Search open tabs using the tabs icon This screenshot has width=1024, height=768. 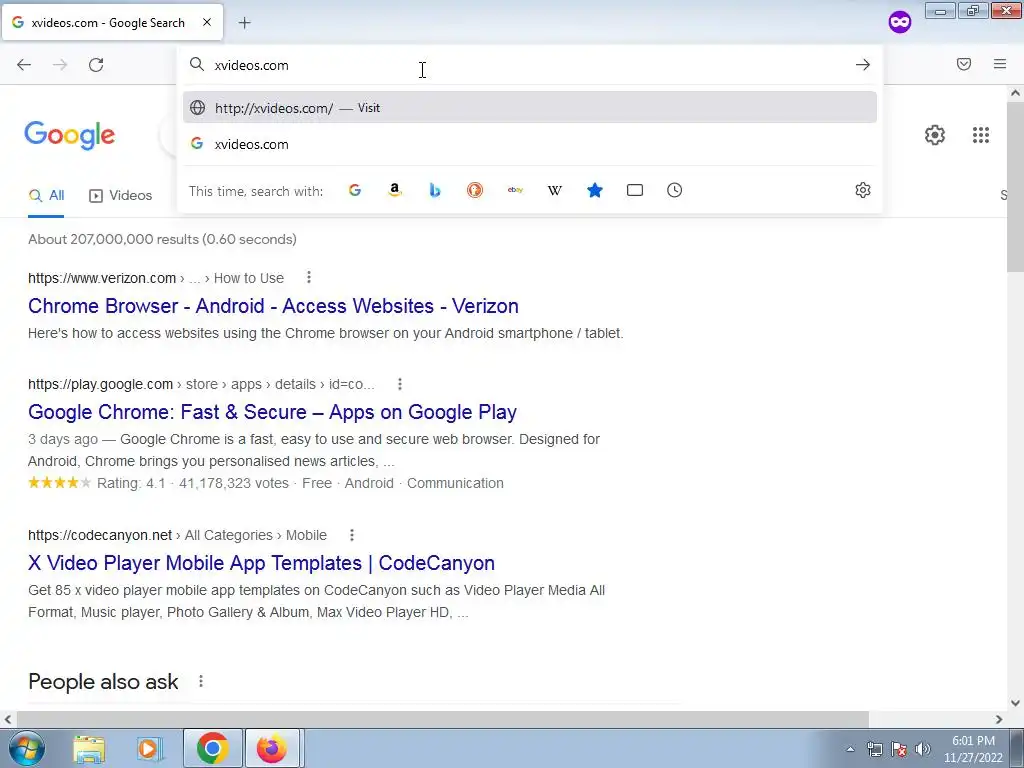[x=635, y=190]
